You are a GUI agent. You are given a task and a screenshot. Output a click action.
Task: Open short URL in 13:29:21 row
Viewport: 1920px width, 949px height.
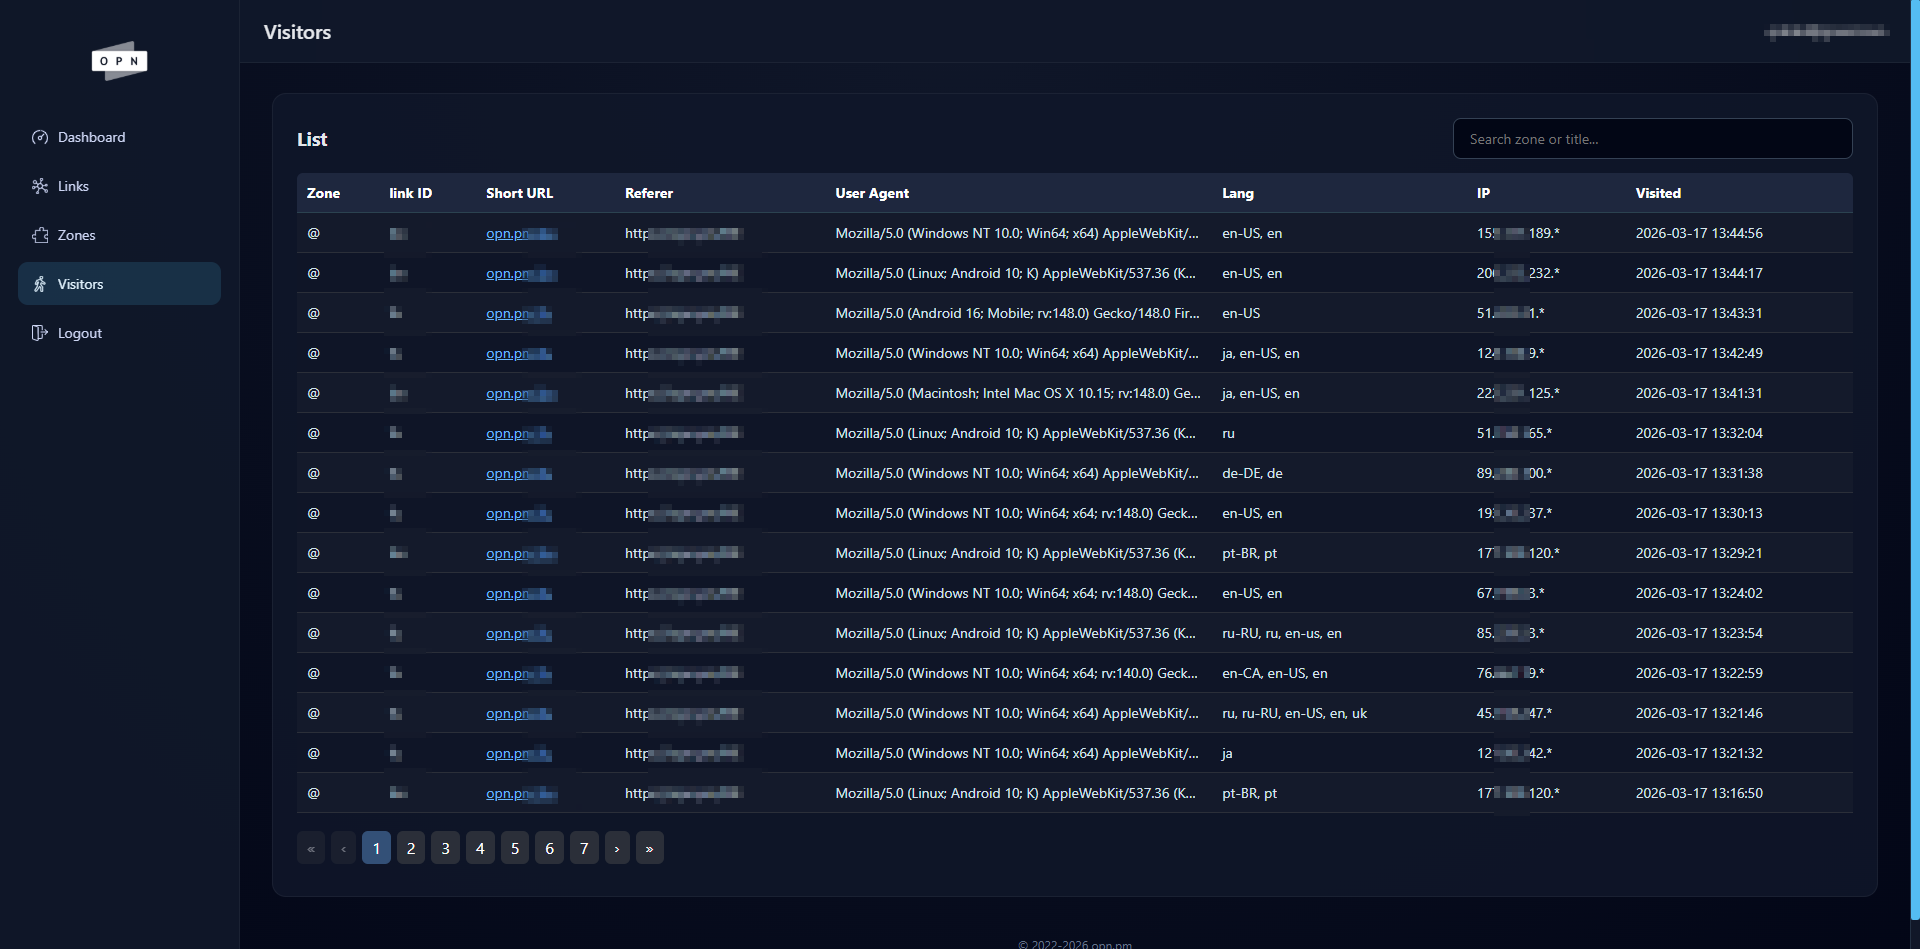[521, 553]
